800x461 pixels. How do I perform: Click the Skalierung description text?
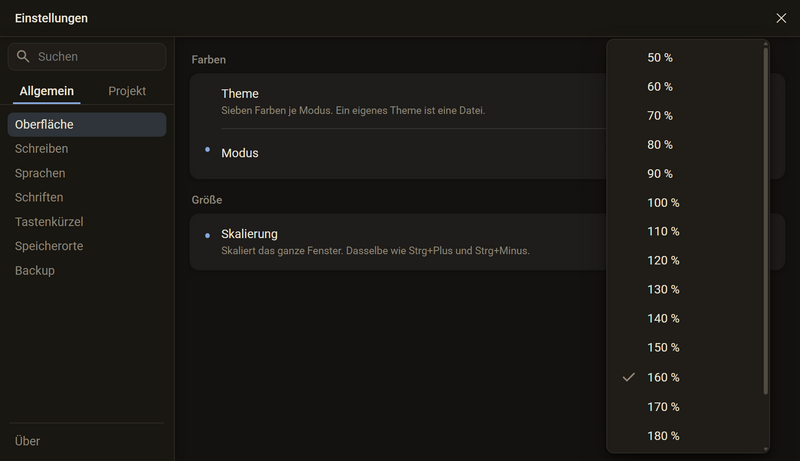376,251
